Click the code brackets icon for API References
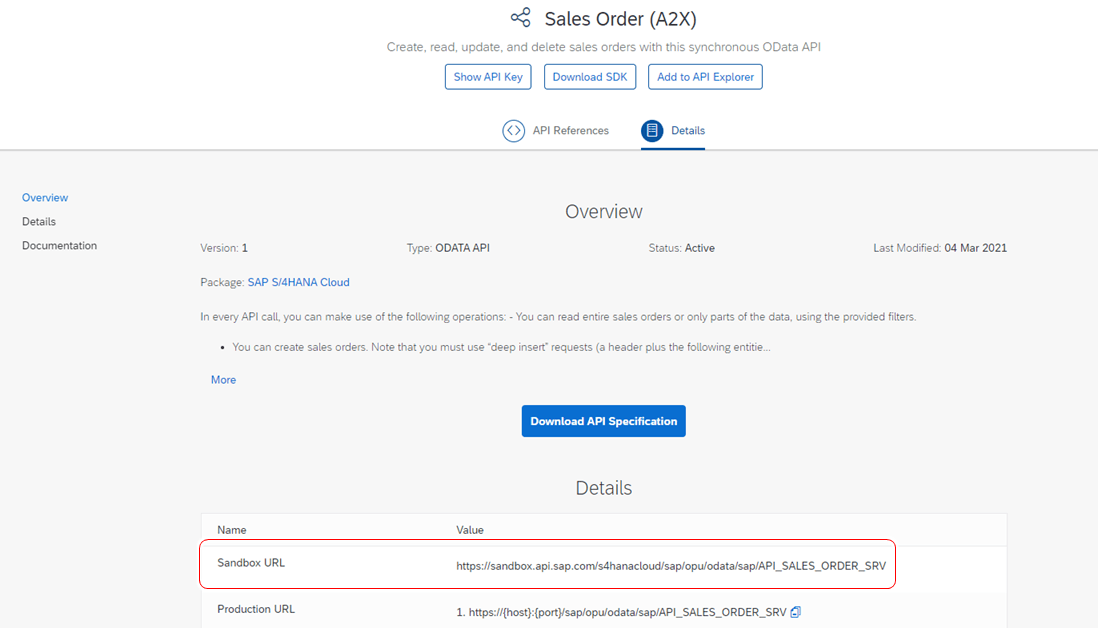The width and height of the screenshot is (1098, 628). point(513,131)
